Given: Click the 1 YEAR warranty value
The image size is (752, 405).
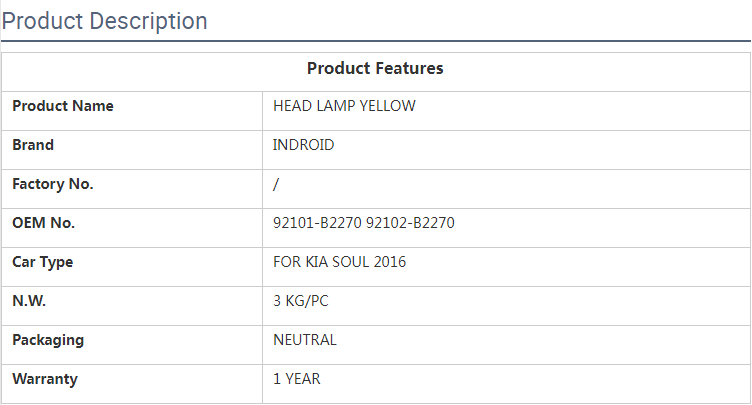Looking at the screenshot, I should coord(297,379).
